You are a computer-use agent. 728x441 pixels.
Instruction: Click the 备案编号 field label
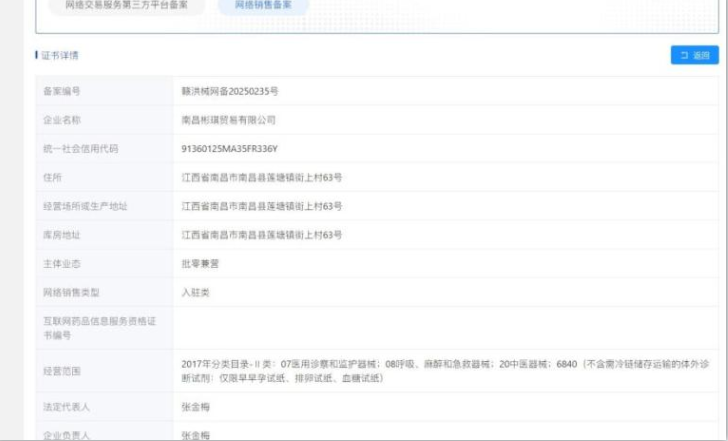tap(62, 91)
